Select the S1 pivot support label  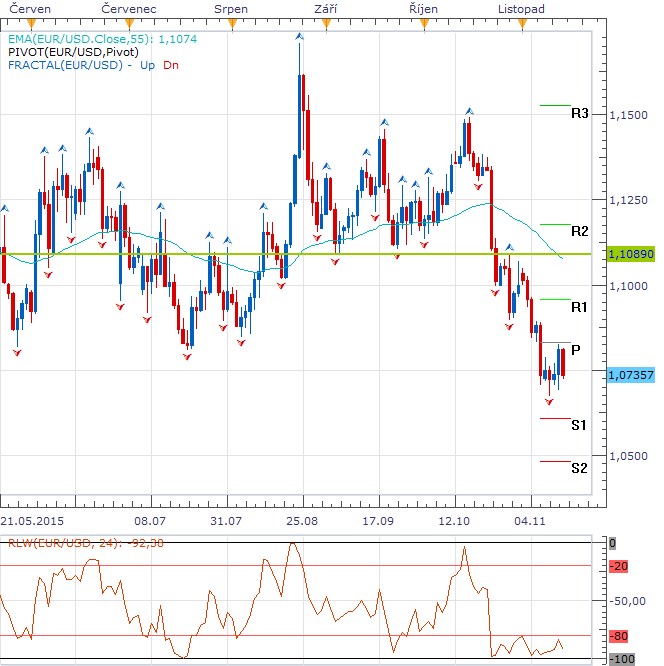pyautogui.click(x=579, y=425)
